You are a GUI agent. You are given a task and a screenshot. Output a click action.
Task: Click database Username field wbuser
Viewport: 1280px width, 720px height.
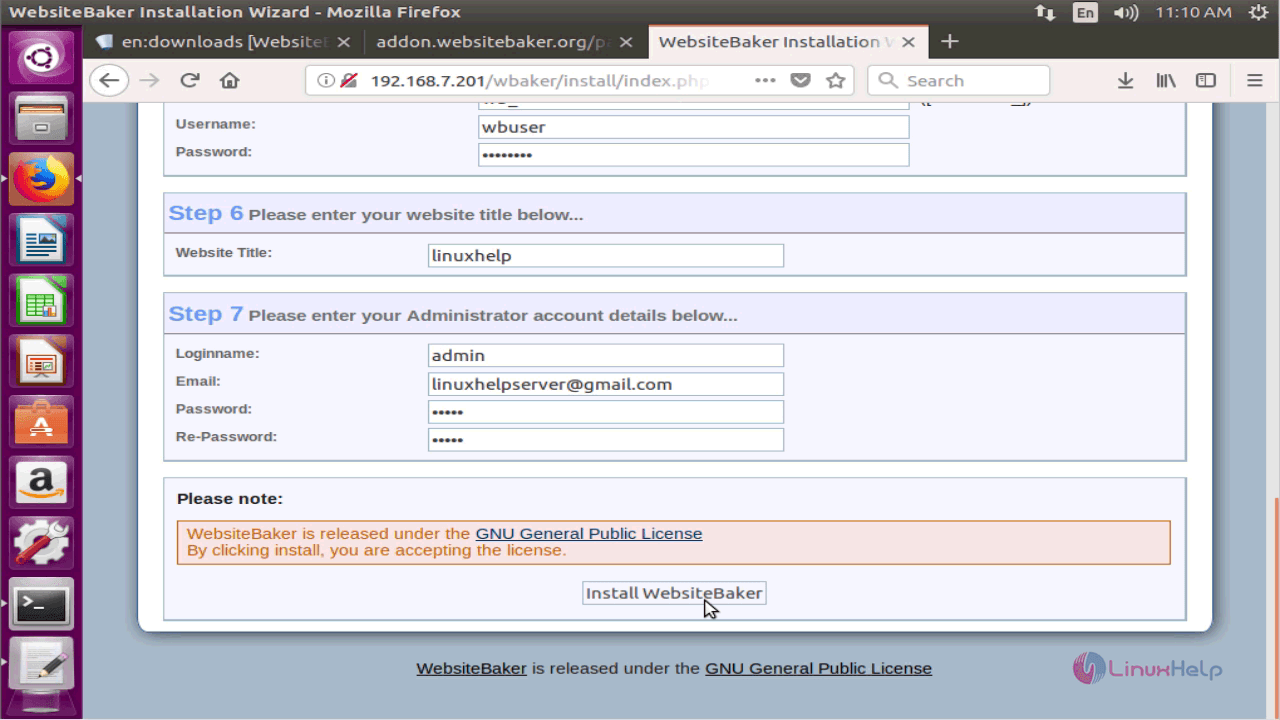click(693, 127)
